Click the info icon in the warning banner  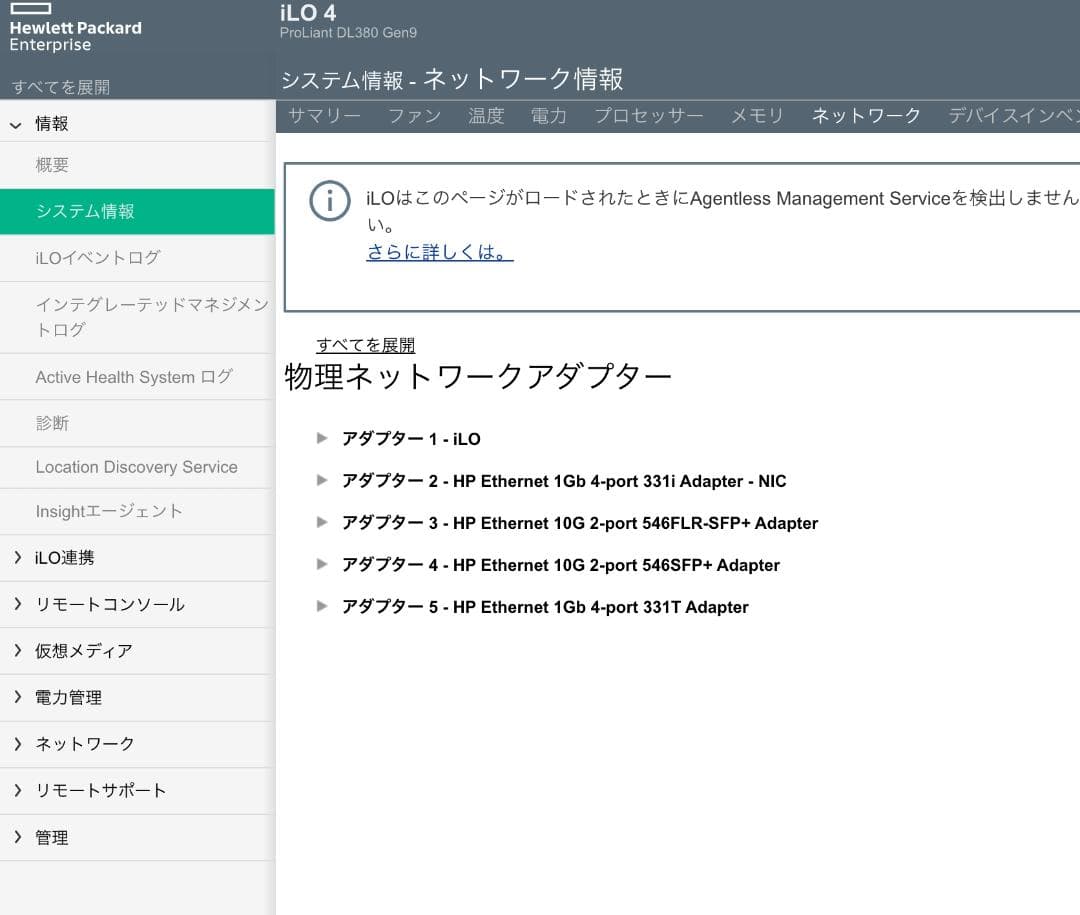coord(330,201)
